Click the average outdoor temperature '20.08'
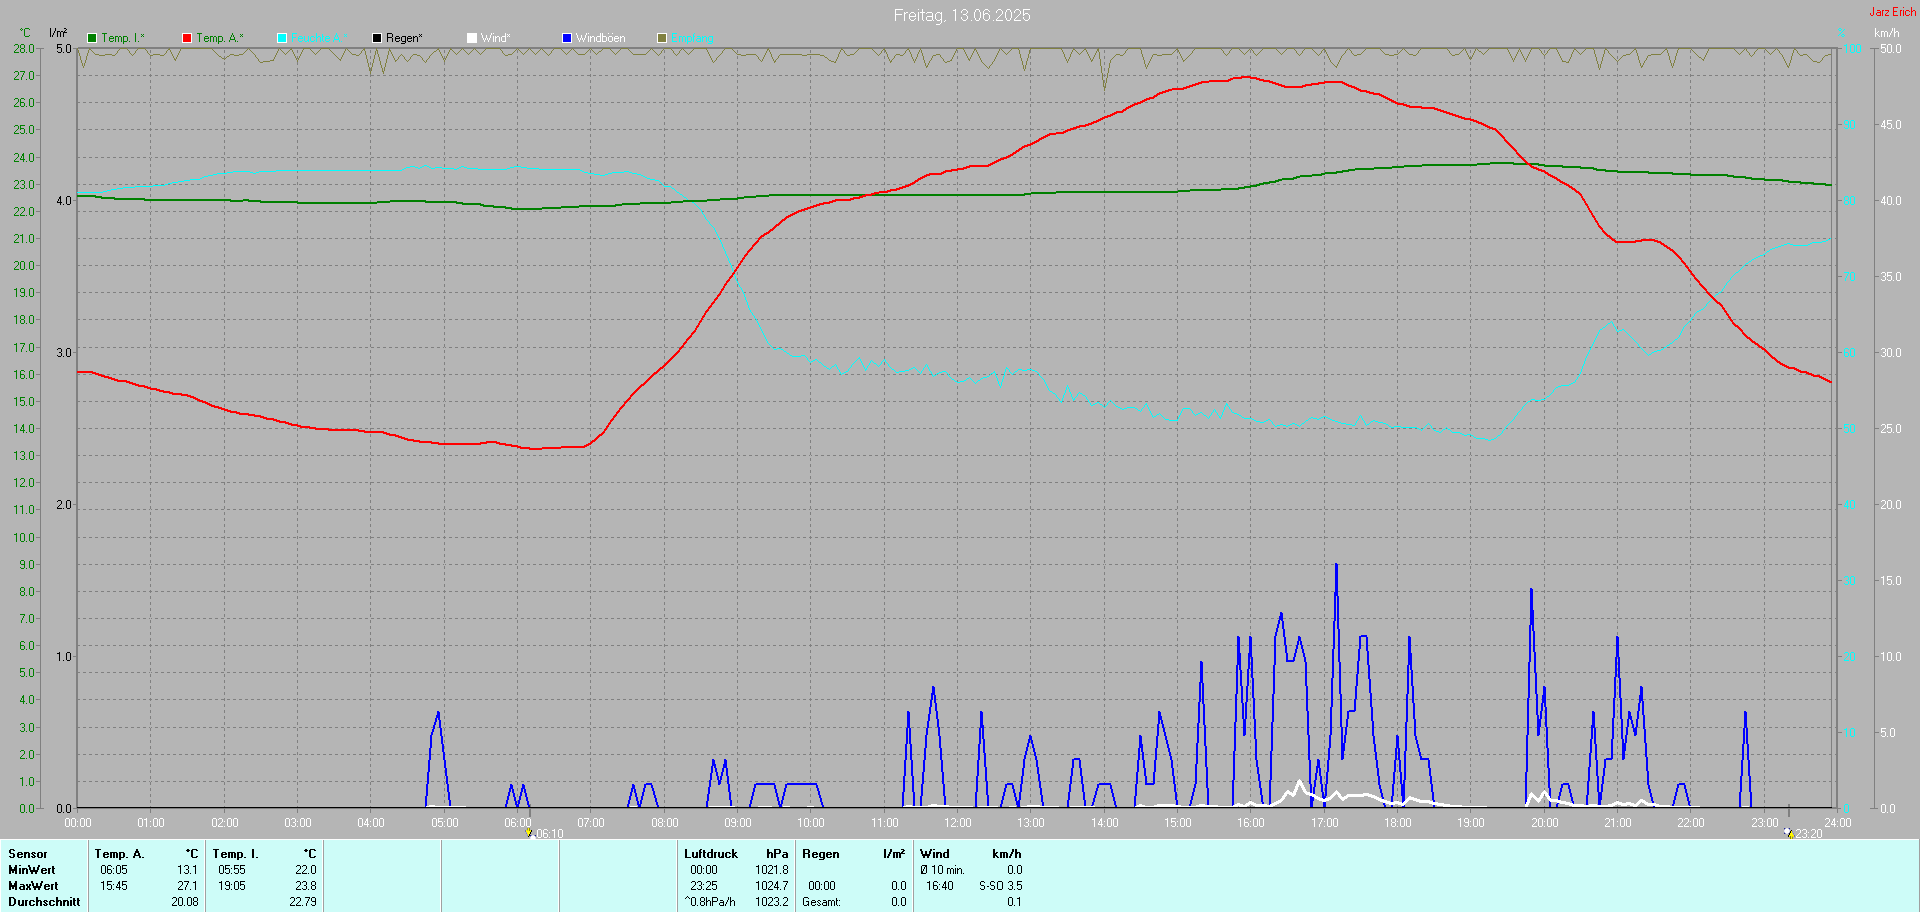Screen dimensions: 1920x912 185,902
